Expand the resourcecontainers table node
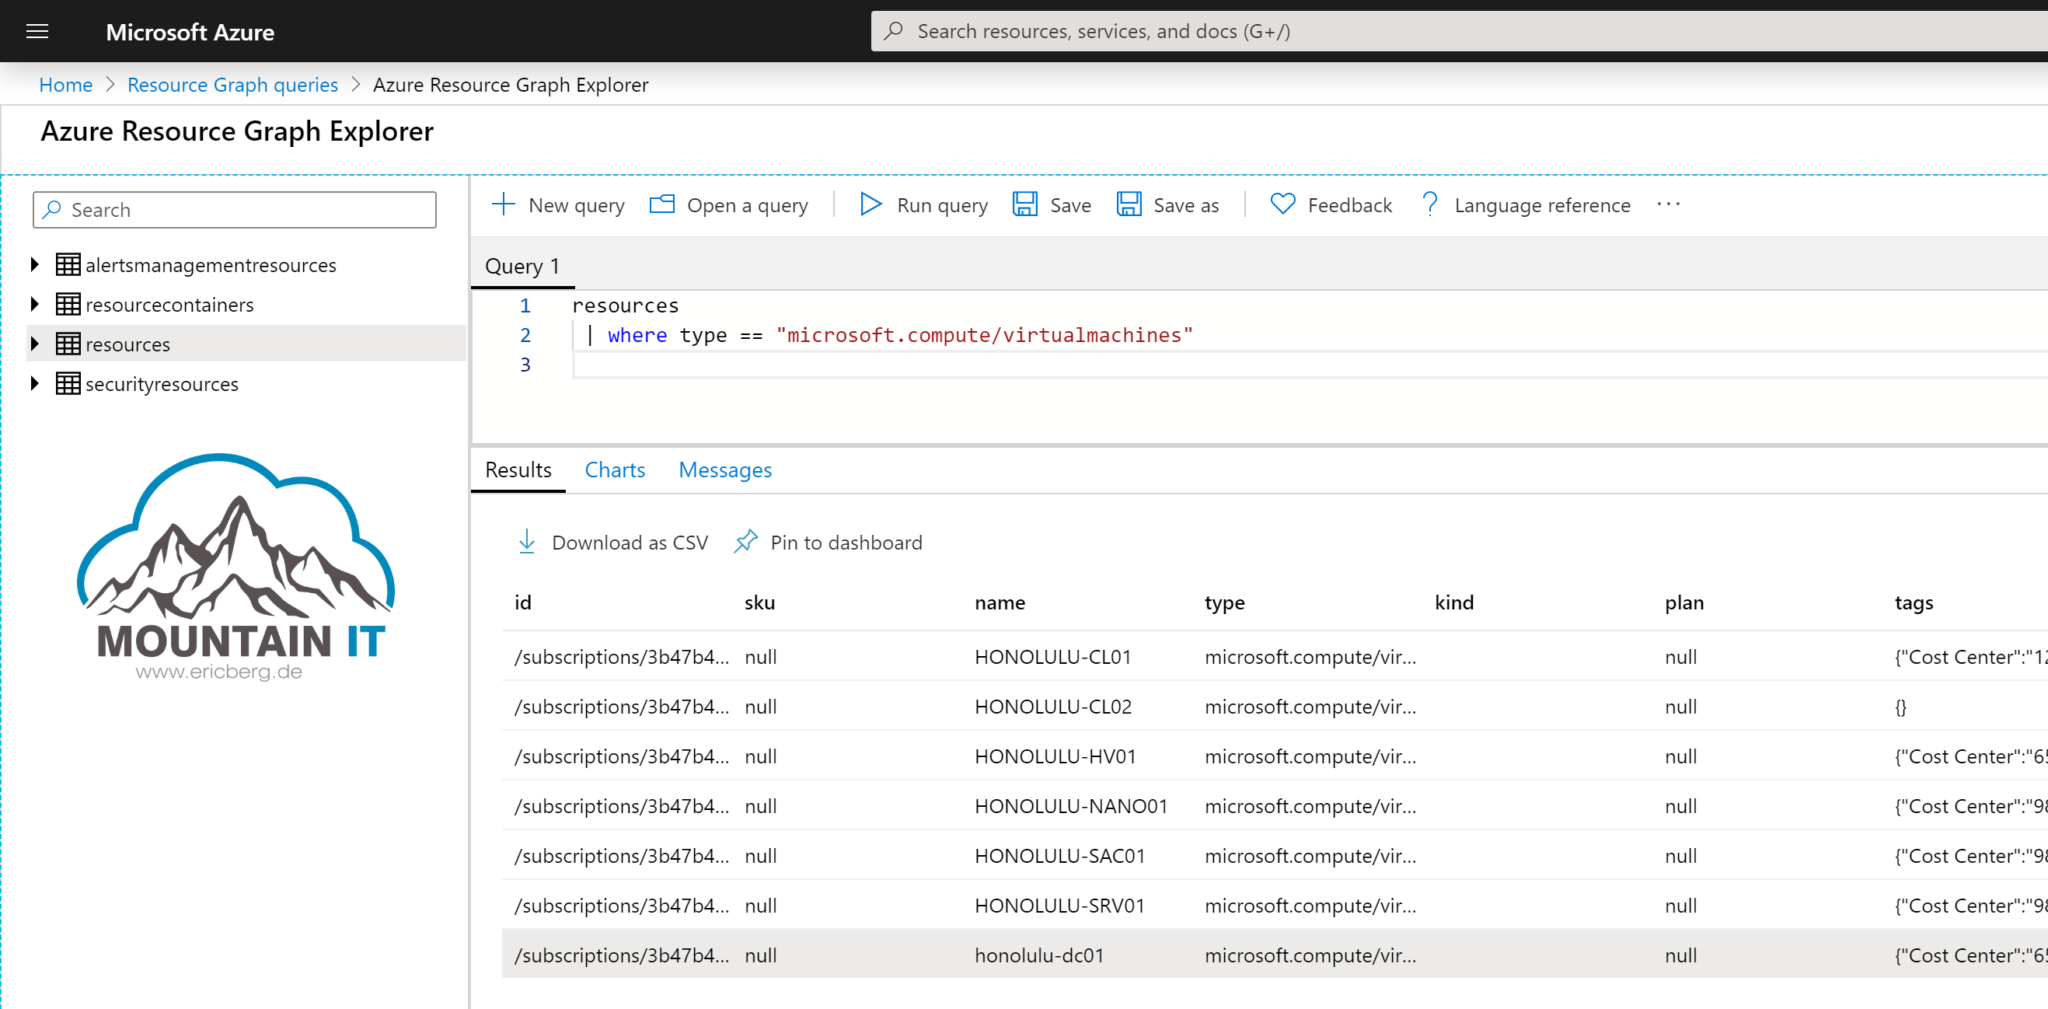This screenshot has height=1009, width=2048. pos(35,304)
